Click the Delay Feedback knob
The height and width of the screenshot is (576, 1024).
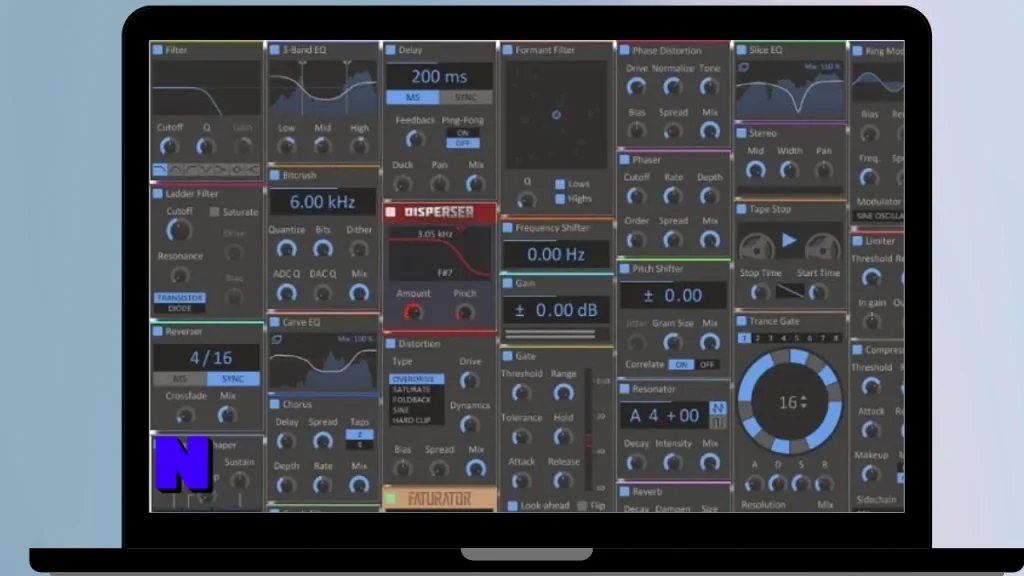pos(414,138)
